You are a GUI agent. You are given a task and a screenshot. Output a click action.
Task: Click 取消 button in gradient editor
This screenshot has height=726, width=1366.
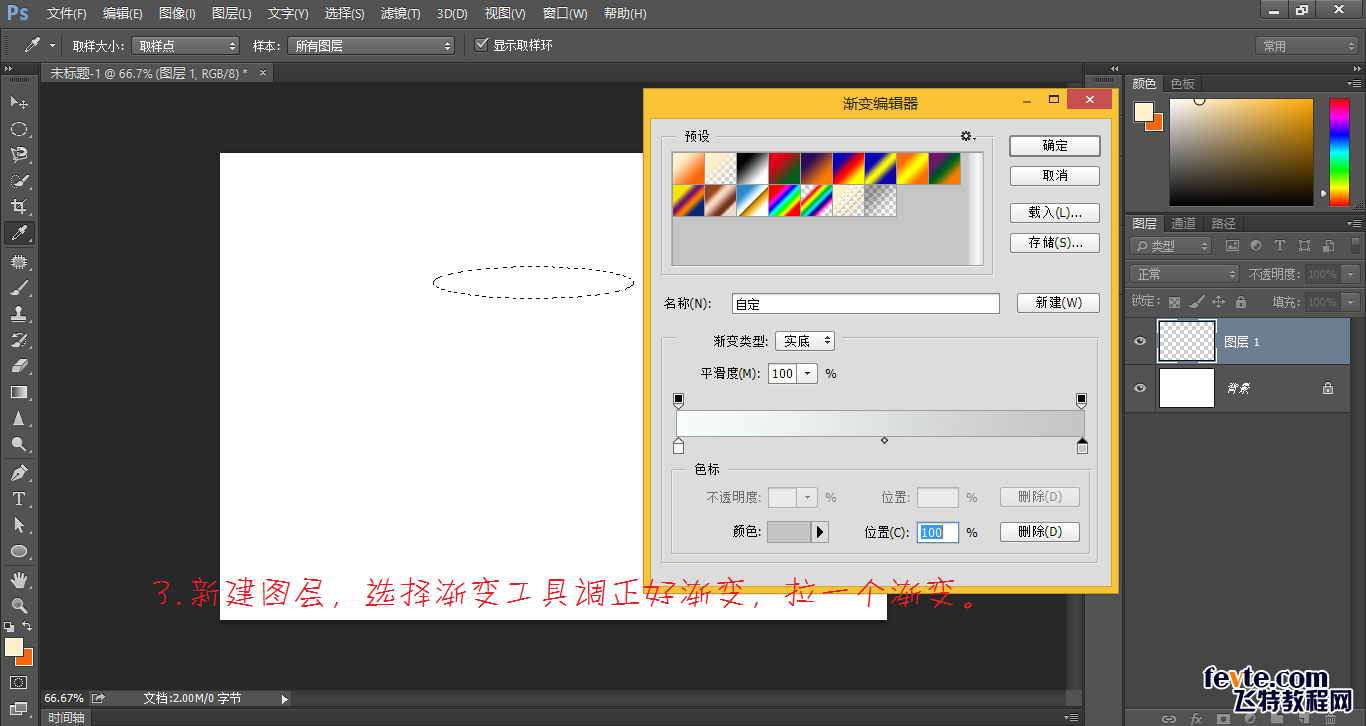(1055, 175)
